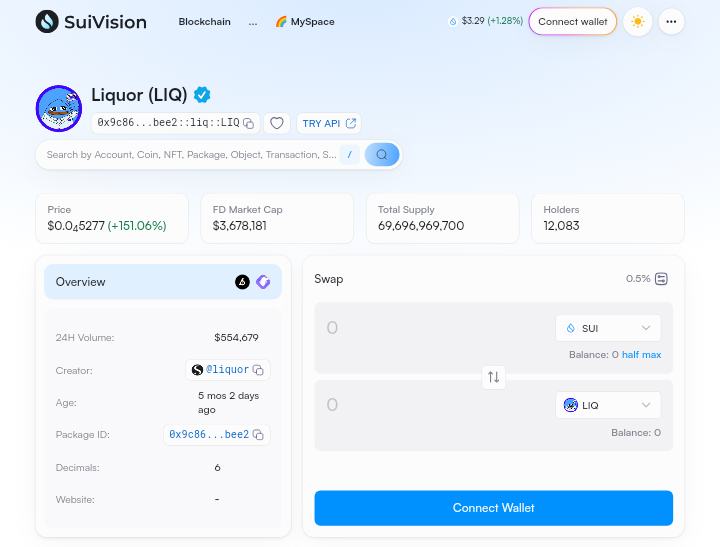Viewport: 720px width, 547px height.
Task: Click the slash shortcut key hint
Action: tap(349, 155)
